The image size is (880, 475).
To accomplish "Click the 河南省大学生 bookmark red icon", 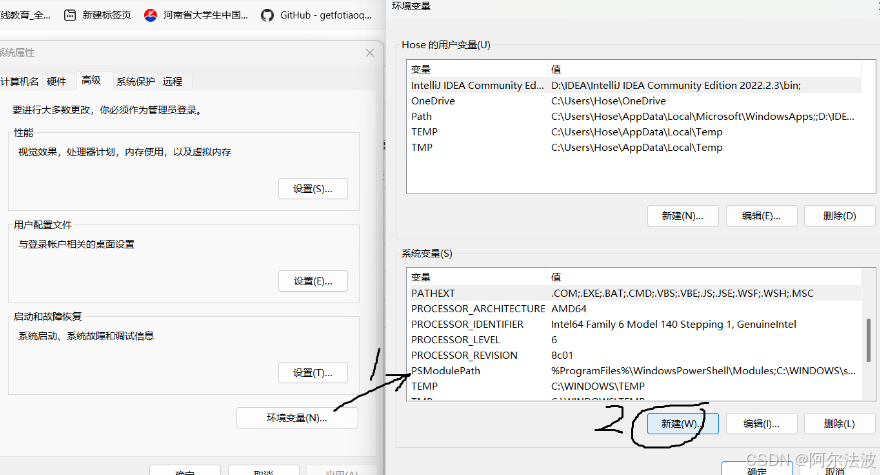I will point(150,15).
